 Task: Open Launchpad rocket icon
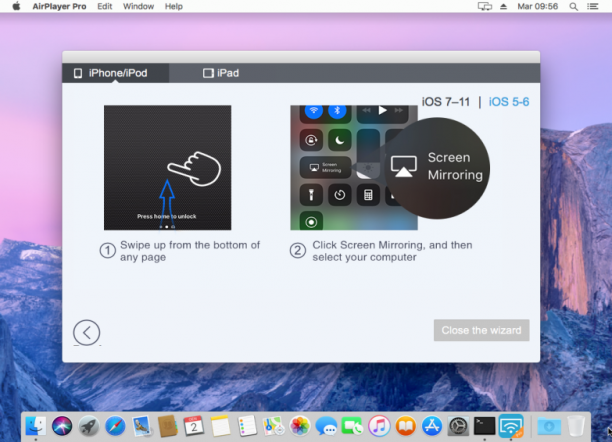click(x=89, y=426)
